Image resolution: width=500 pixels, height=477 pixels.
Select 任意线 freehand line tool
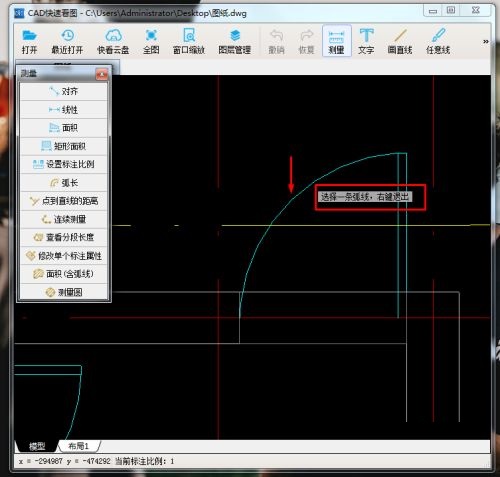point(438,42)
